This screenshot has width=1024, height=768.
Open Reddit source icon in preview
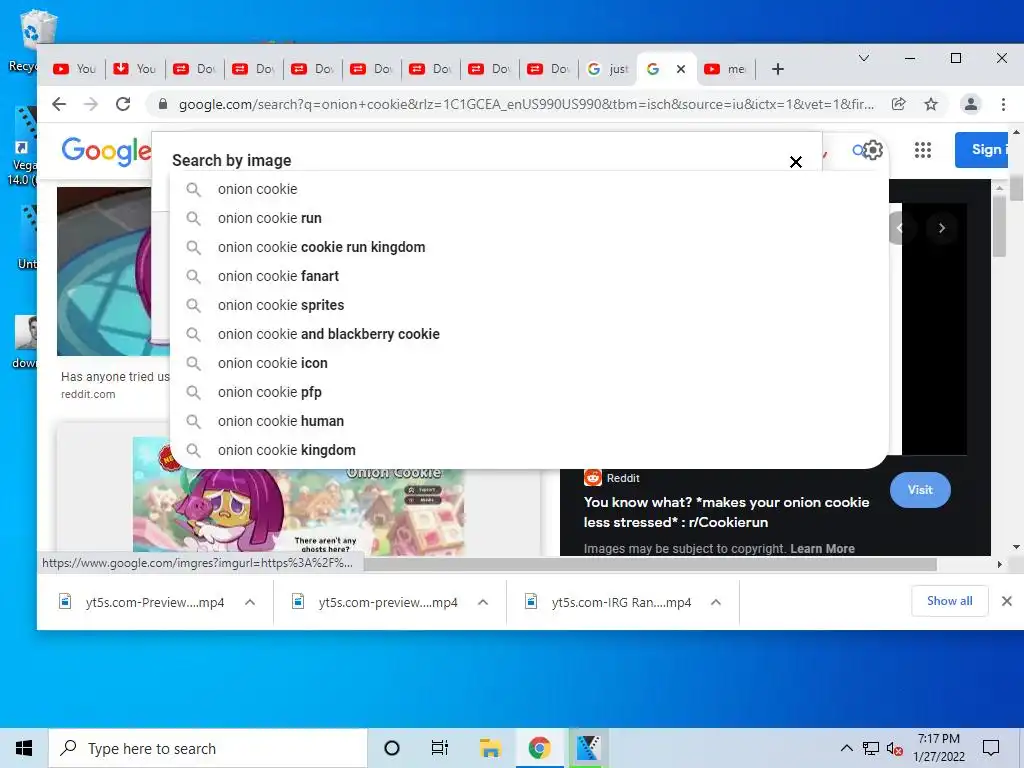(592, 477)
